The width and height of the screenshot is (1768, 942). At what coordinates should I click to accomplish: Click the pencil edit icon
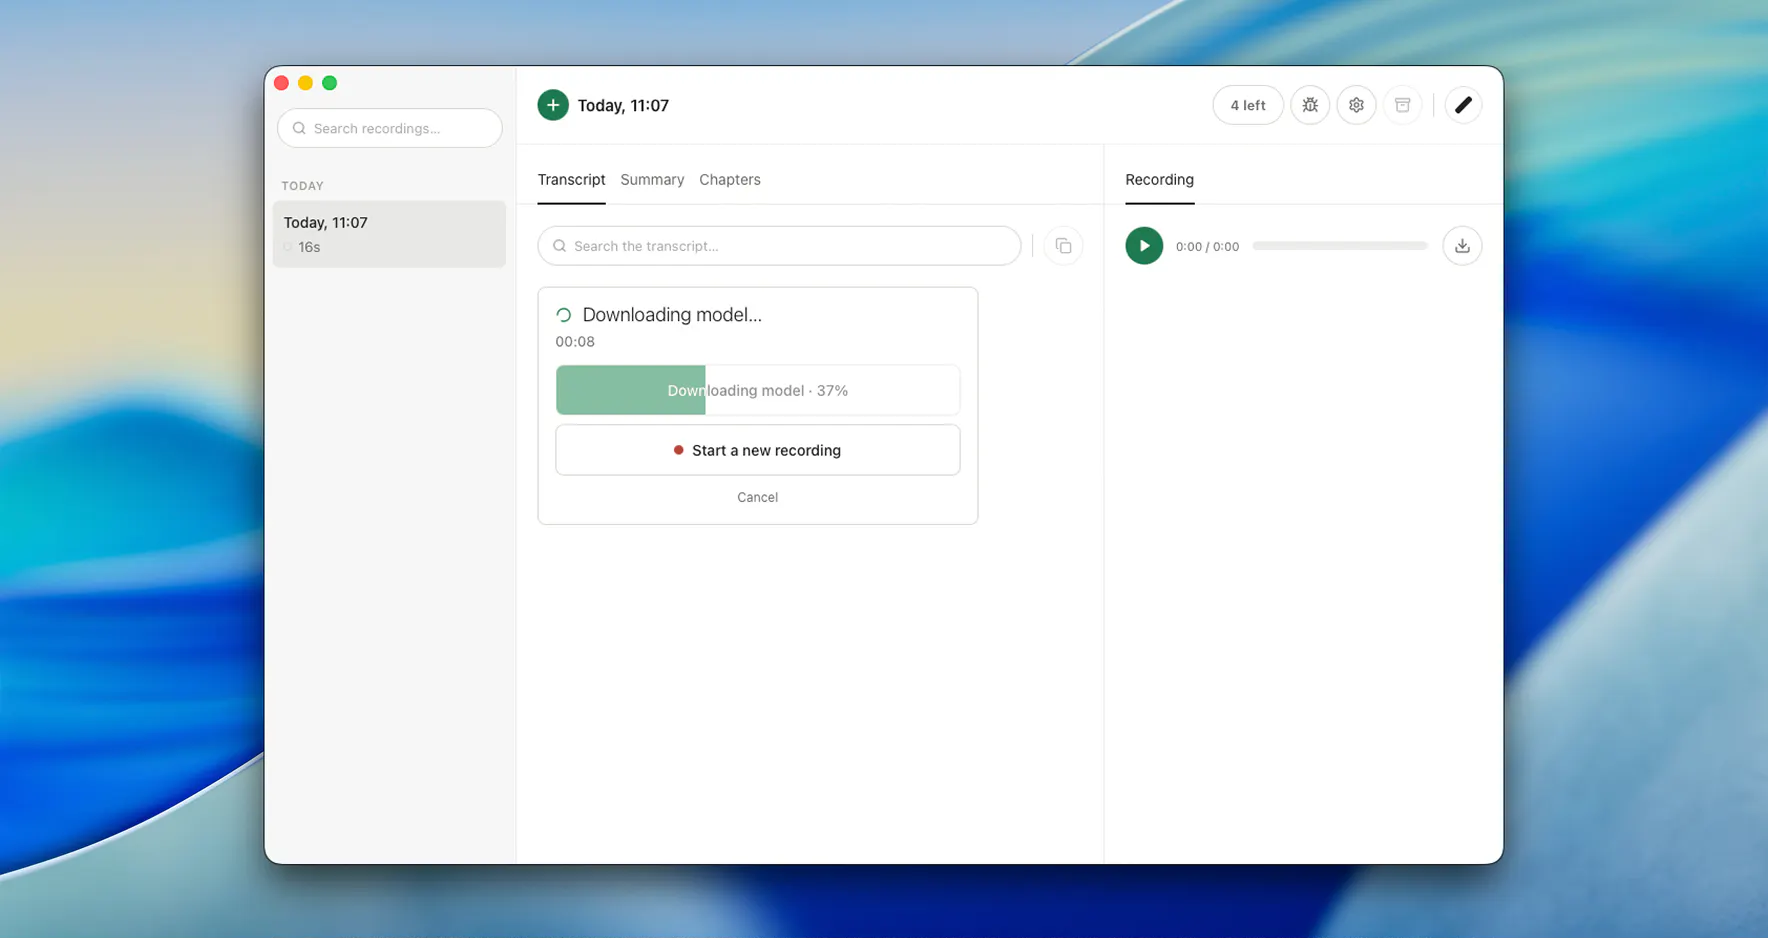click(1463, 105)
